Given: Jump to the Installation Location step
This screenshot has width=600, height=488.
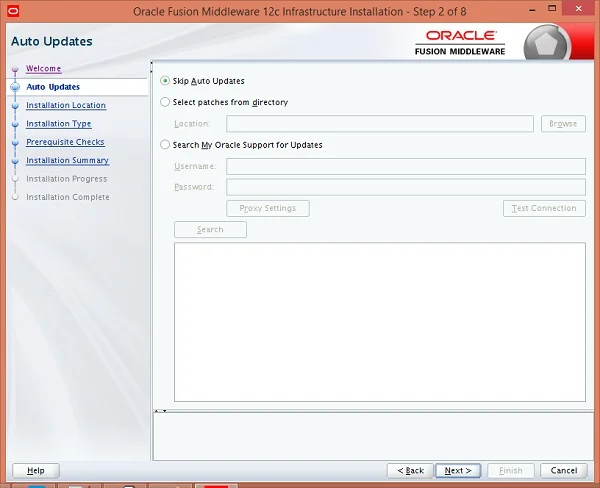Looking at the screenshot, I should click(66, 105).
